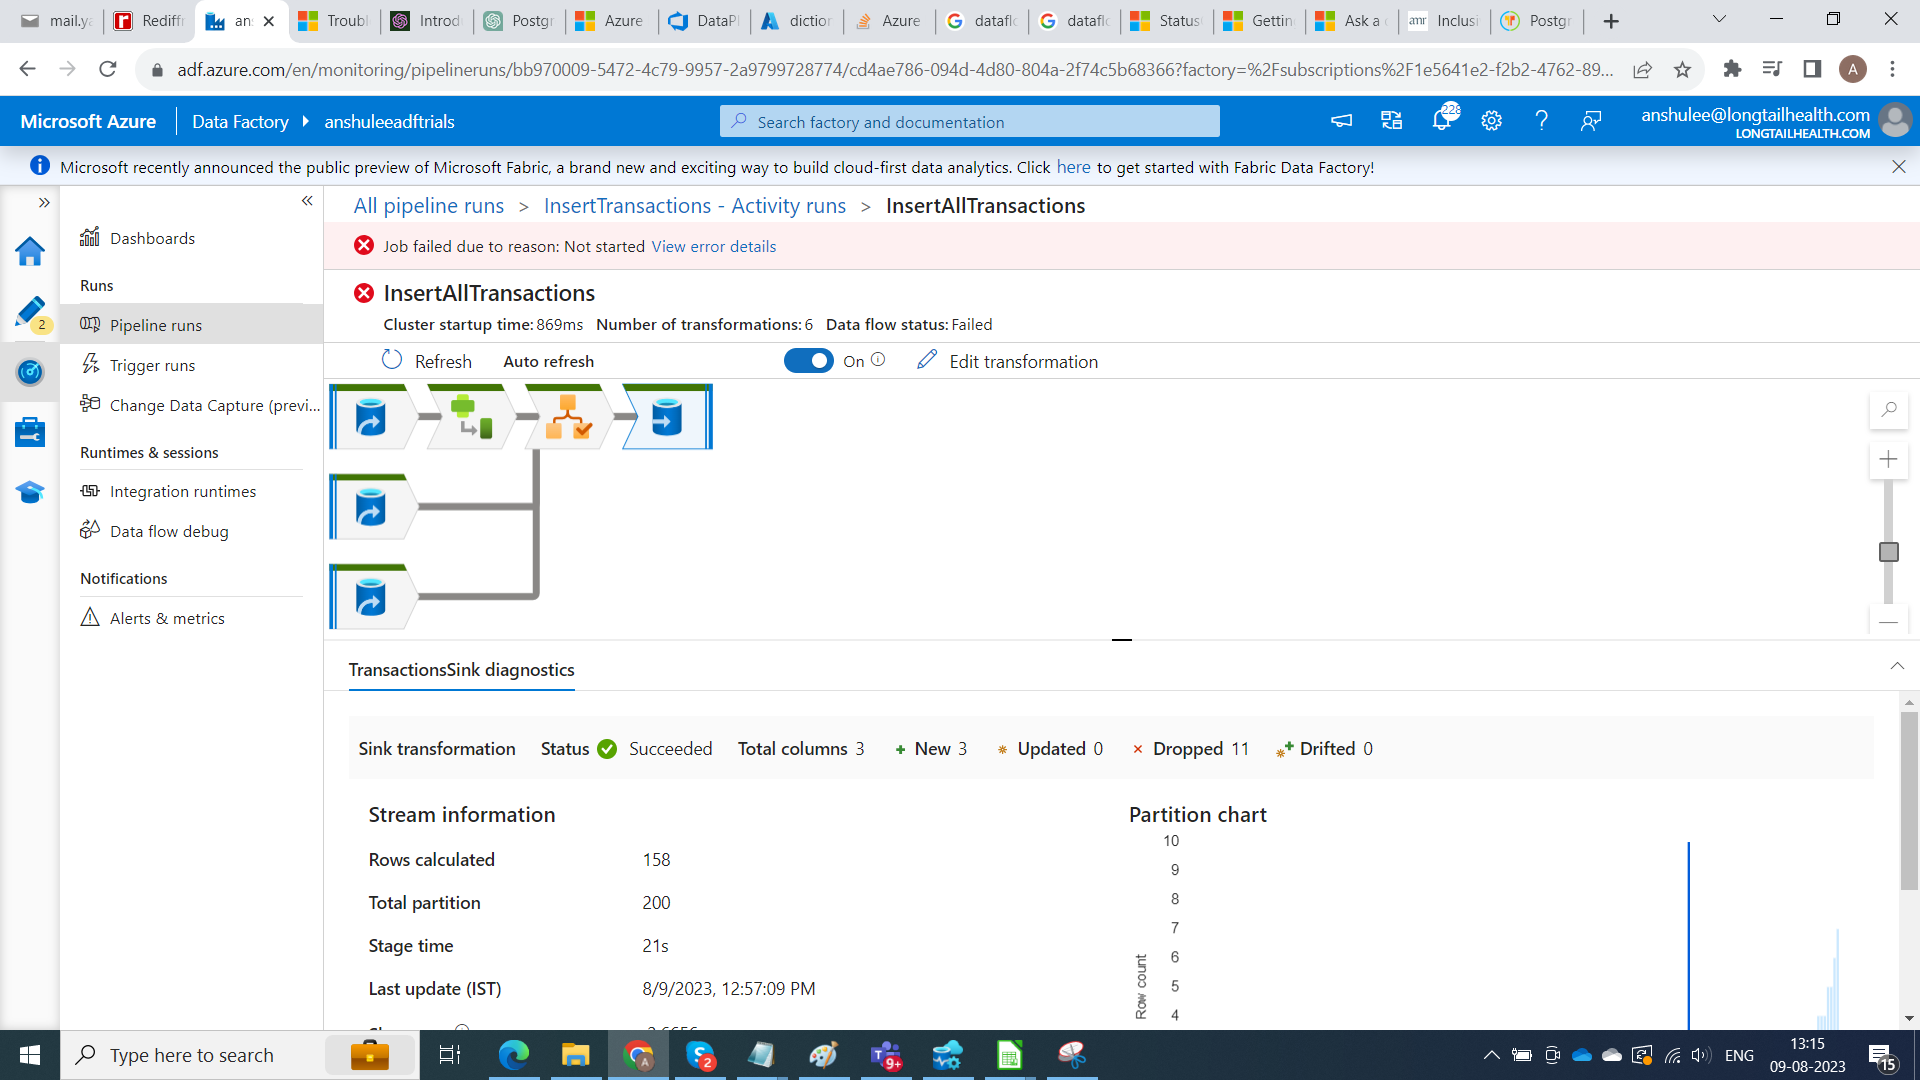Click the graph zoom slider handle
The image size is (1920, 1080).
[1888, 552]
